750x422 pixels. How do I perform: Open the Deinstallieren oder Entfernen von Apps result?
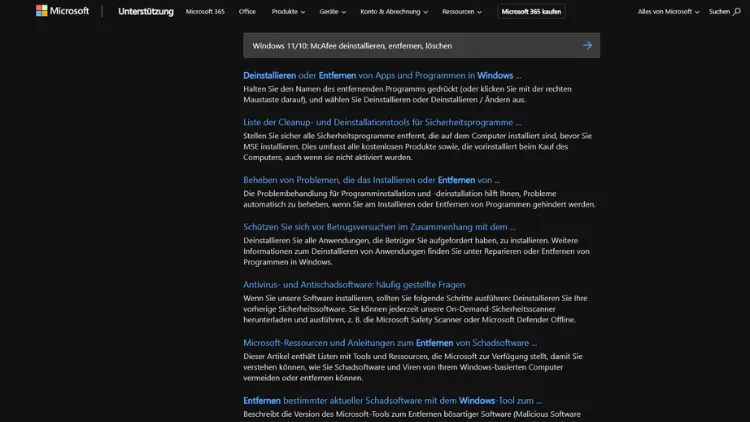pyautogui.click(x=382, y=76)
